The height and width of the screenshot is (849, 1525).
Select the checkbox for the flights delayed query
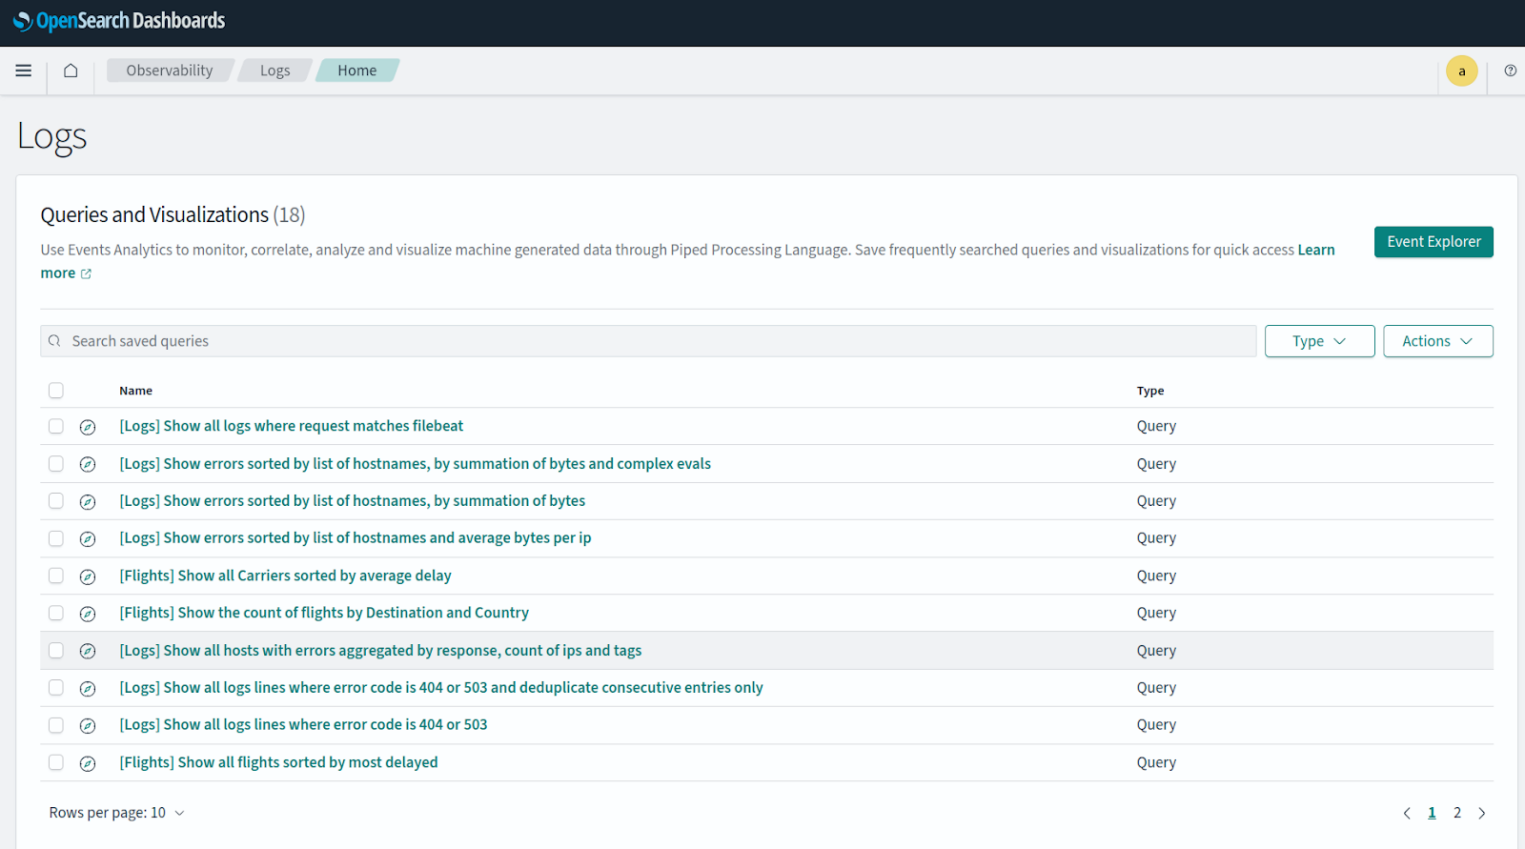click(x=55, y=762)
